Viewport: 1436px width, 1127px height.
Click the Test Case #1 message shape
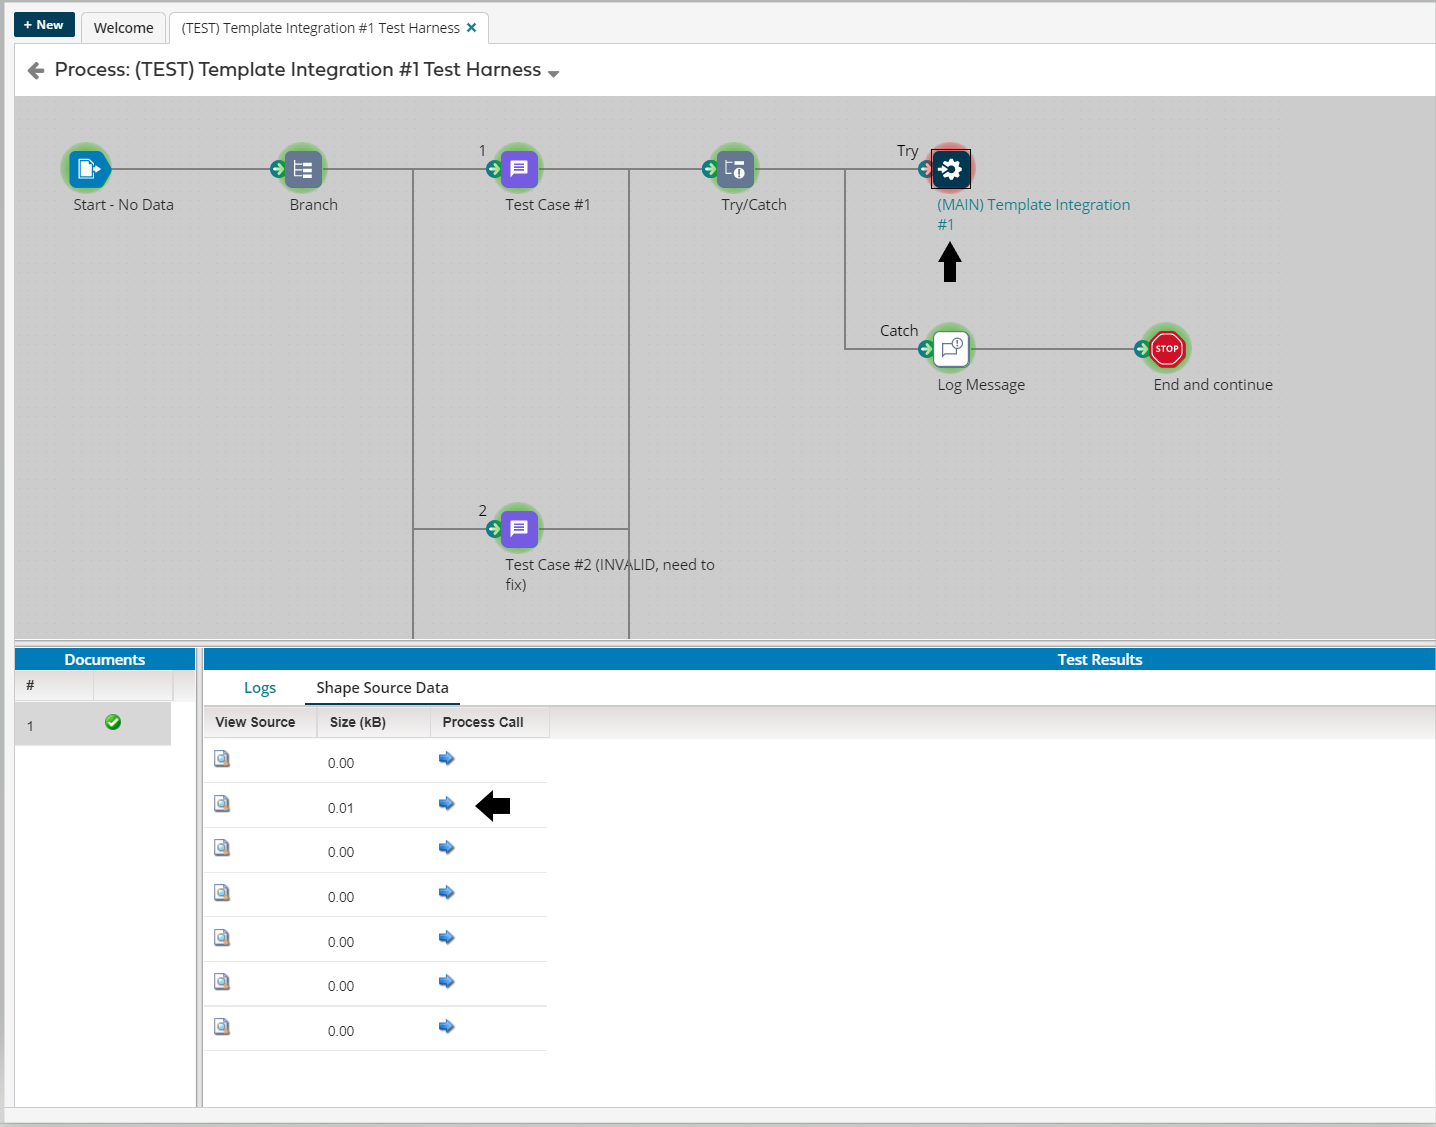519,169
